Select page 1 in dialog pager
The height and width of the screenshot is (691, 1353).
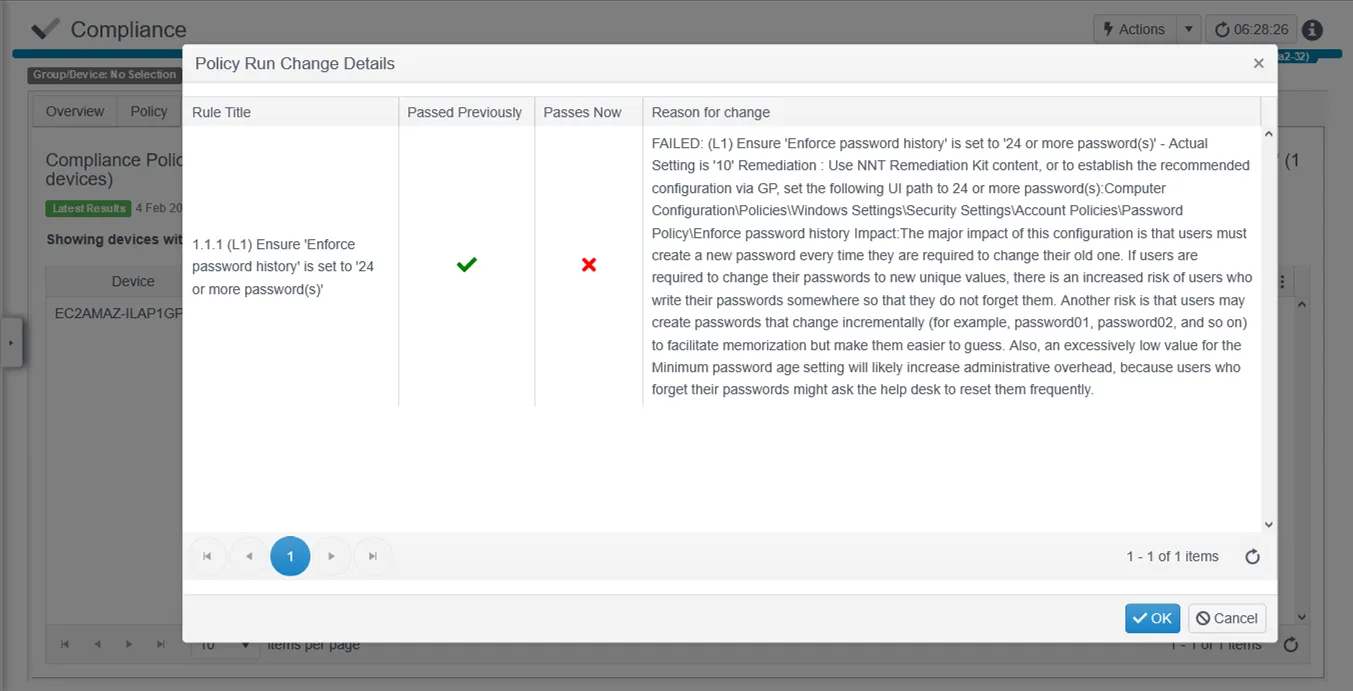click(290, 556)
